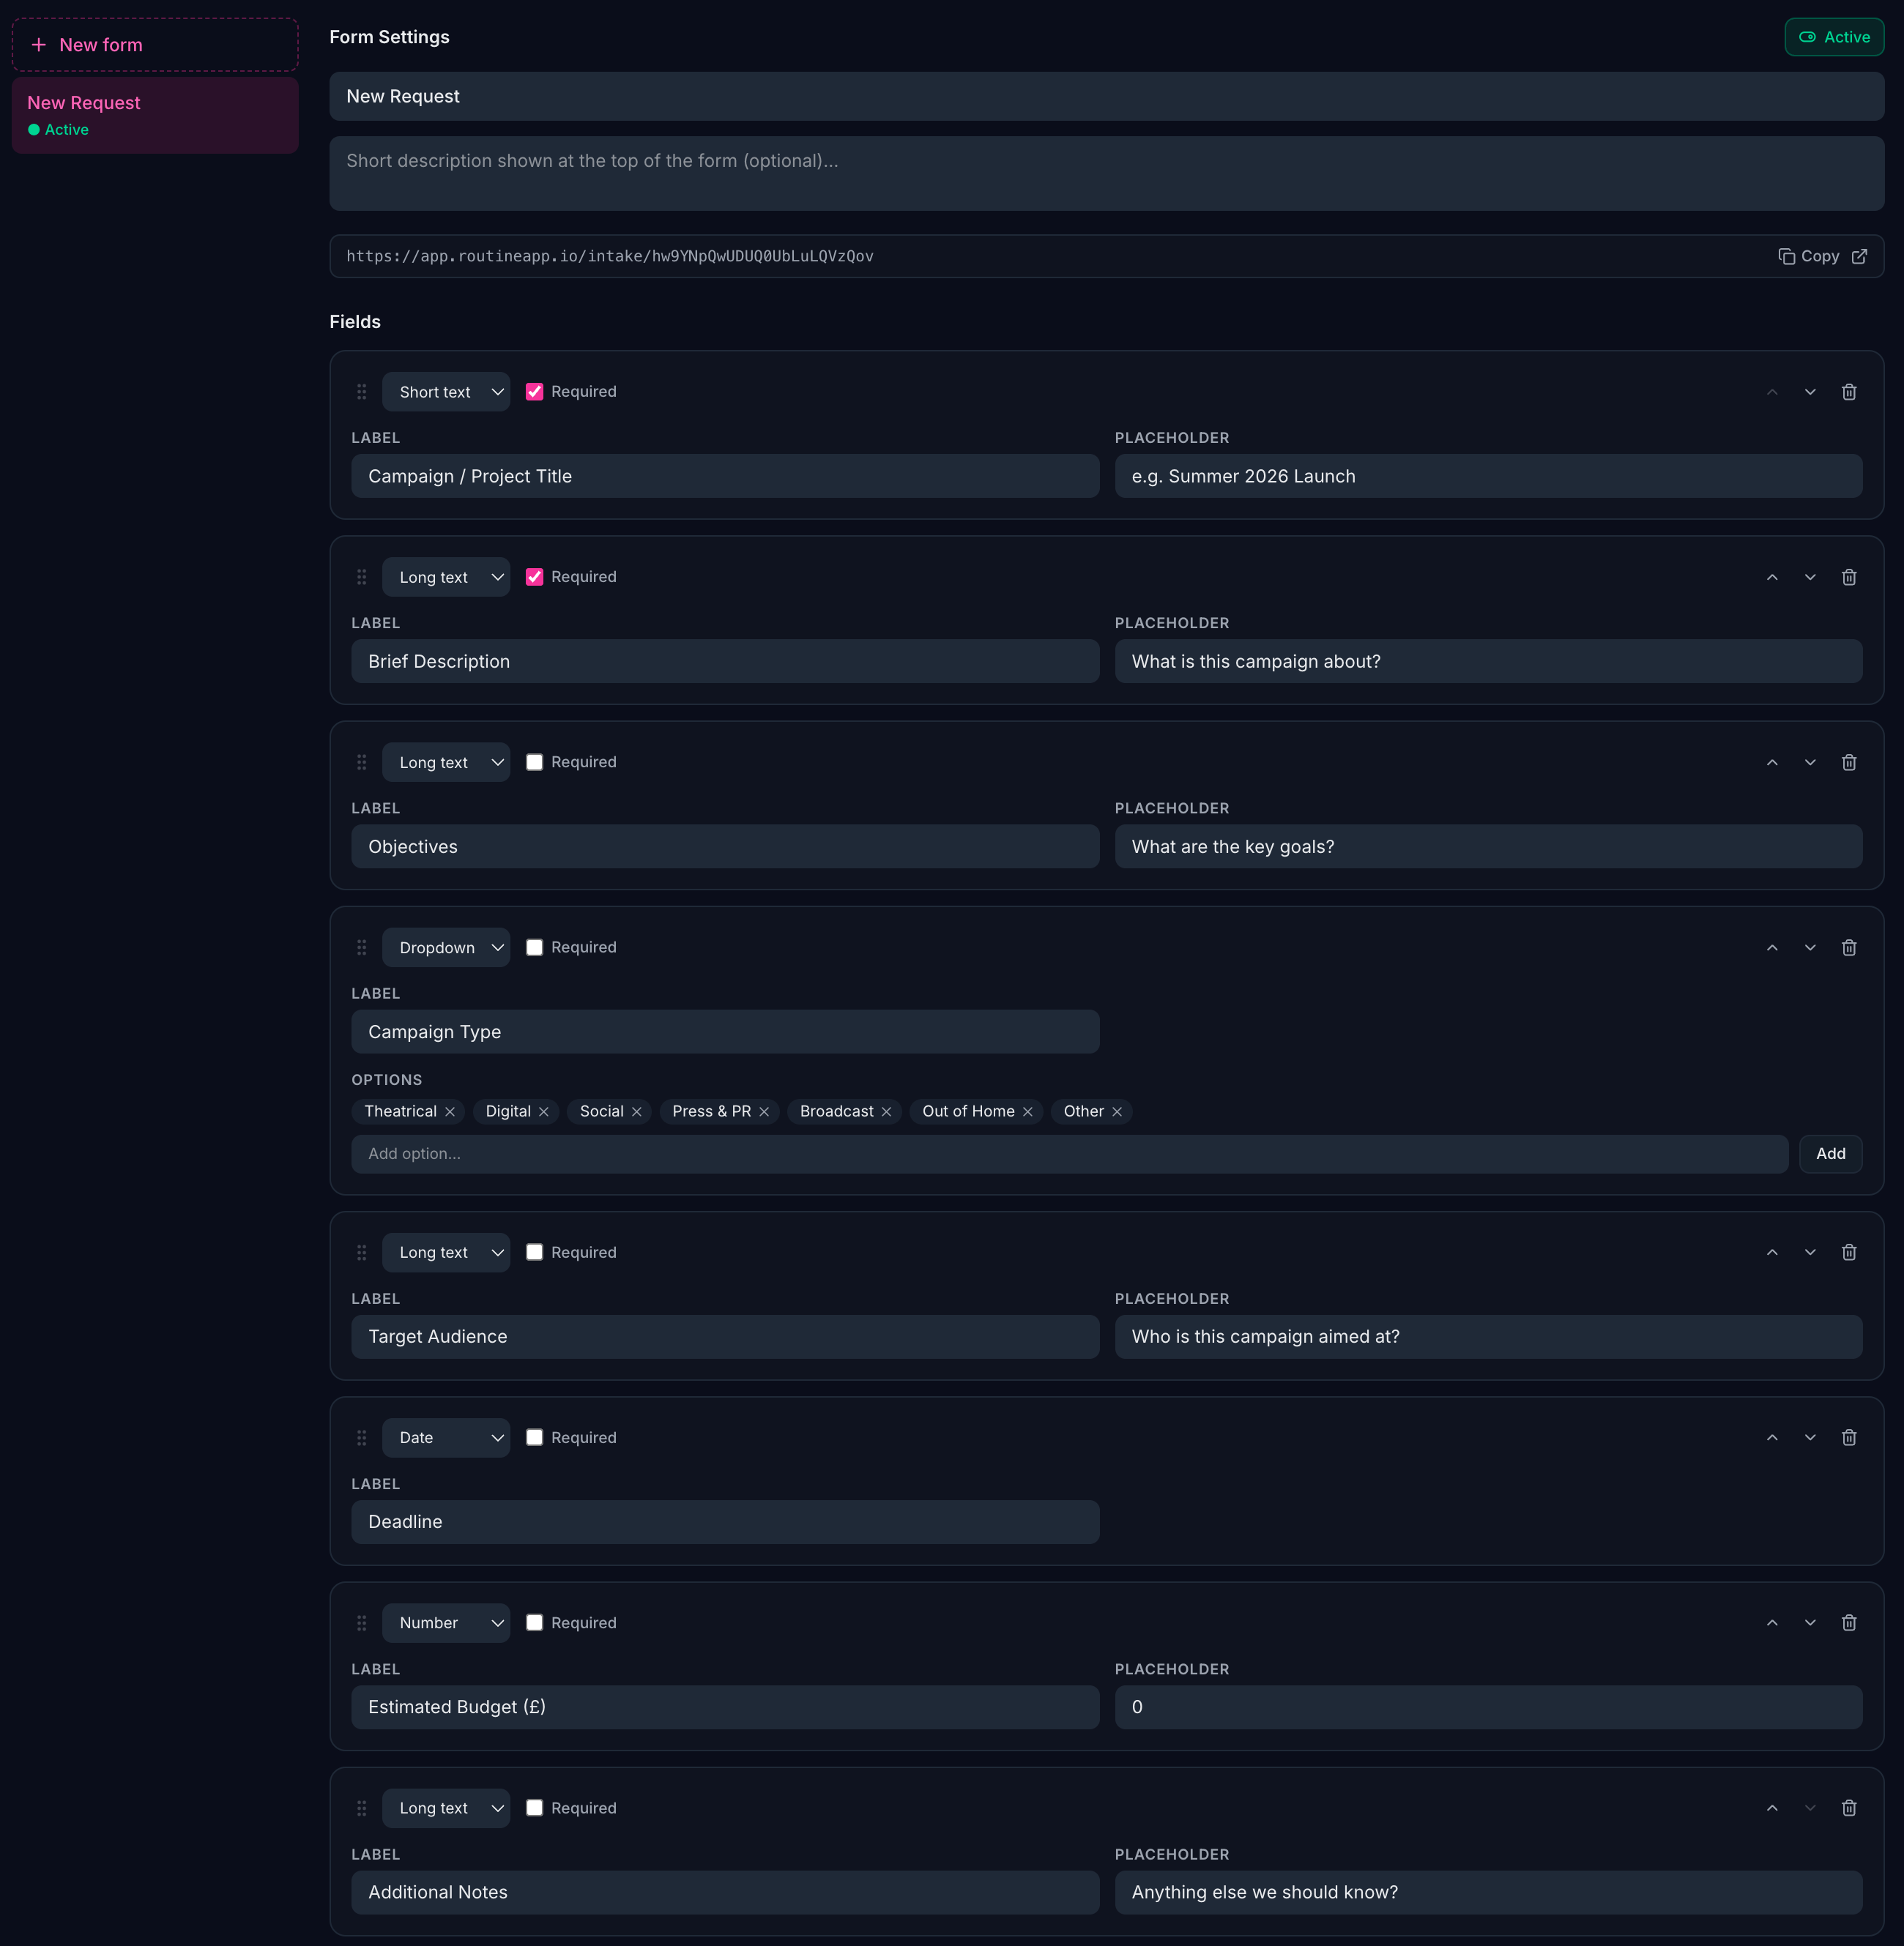1904x1946 pixels.
Task: Edit placeholder What are the key goals?
Action: (x=1488, y=846)
